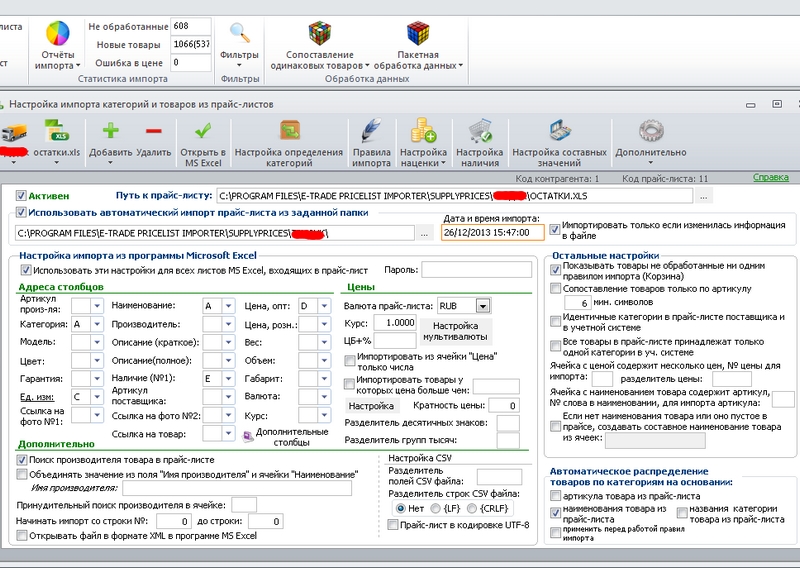
Task: Open the Наличие (№1) column dropdown
Action: point(229,379)
